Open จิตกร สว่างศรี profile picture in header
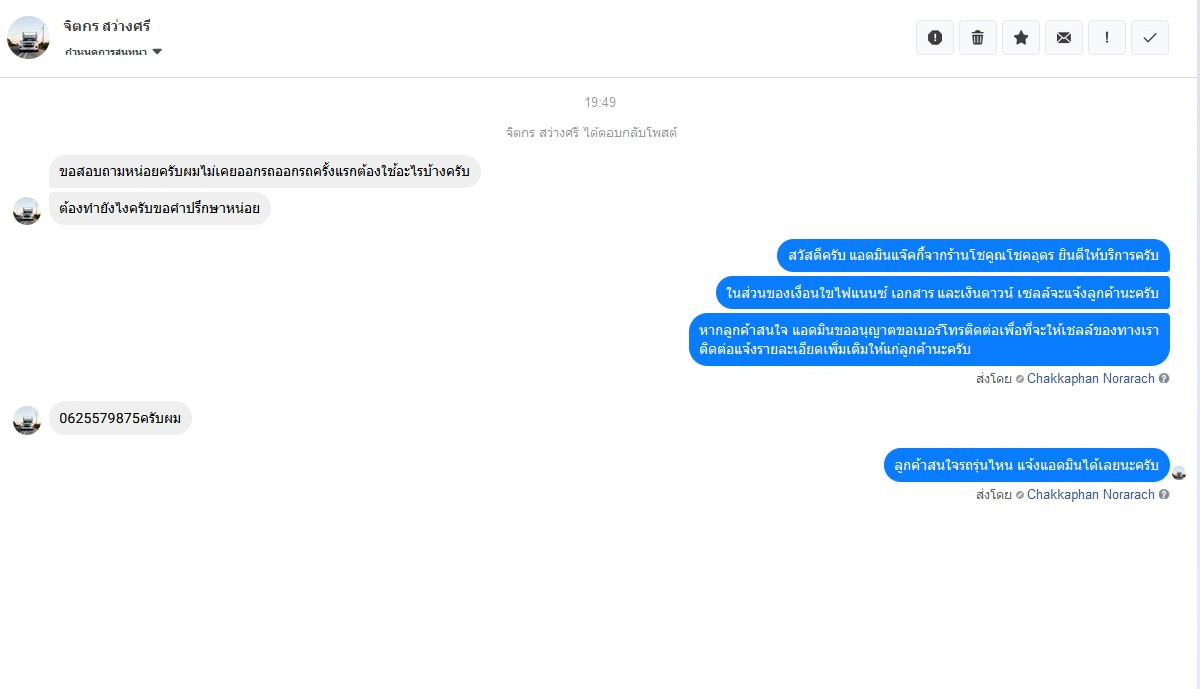1200x689 pixels. (28, 38)
